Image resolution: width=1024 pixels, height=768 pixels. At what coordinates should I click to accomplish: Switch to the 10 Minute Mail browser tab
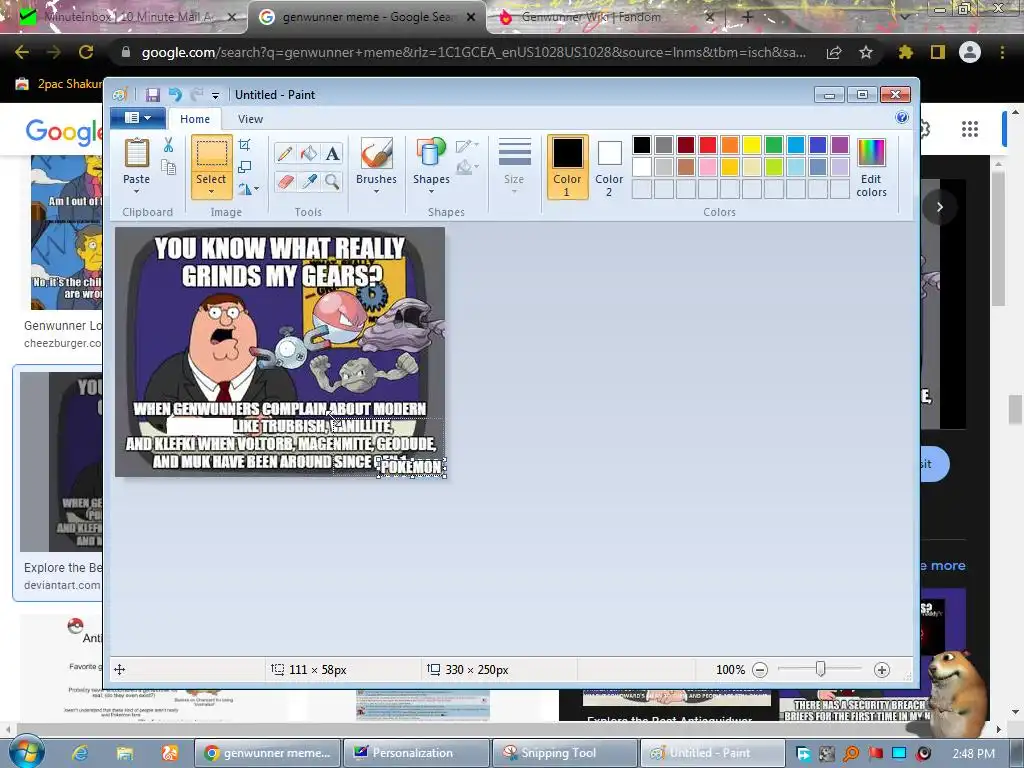point(129,17)
